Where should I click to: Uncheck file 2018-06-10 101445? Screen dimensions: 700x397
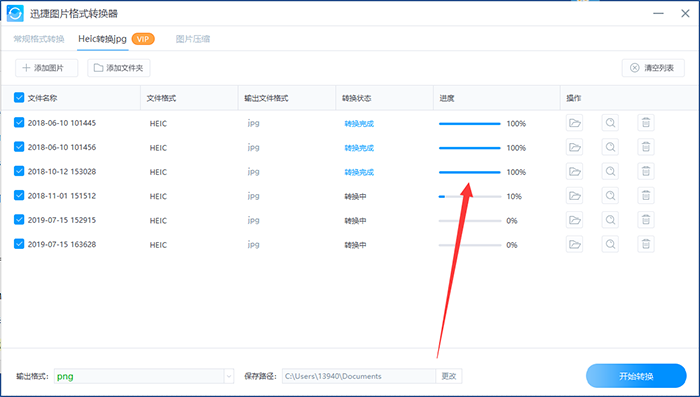coord(19,122)
